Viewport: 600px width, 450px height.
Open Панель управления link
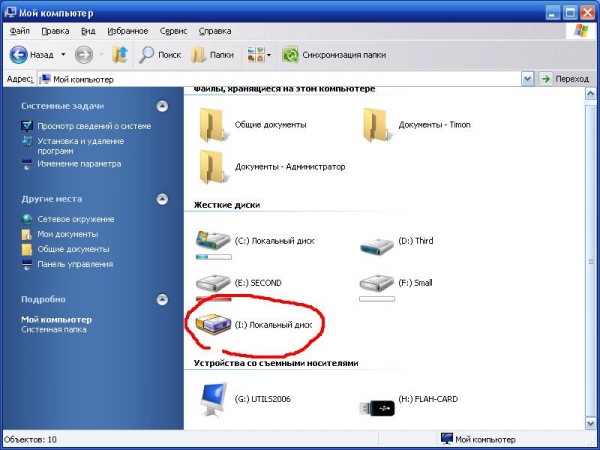(75, 264)
